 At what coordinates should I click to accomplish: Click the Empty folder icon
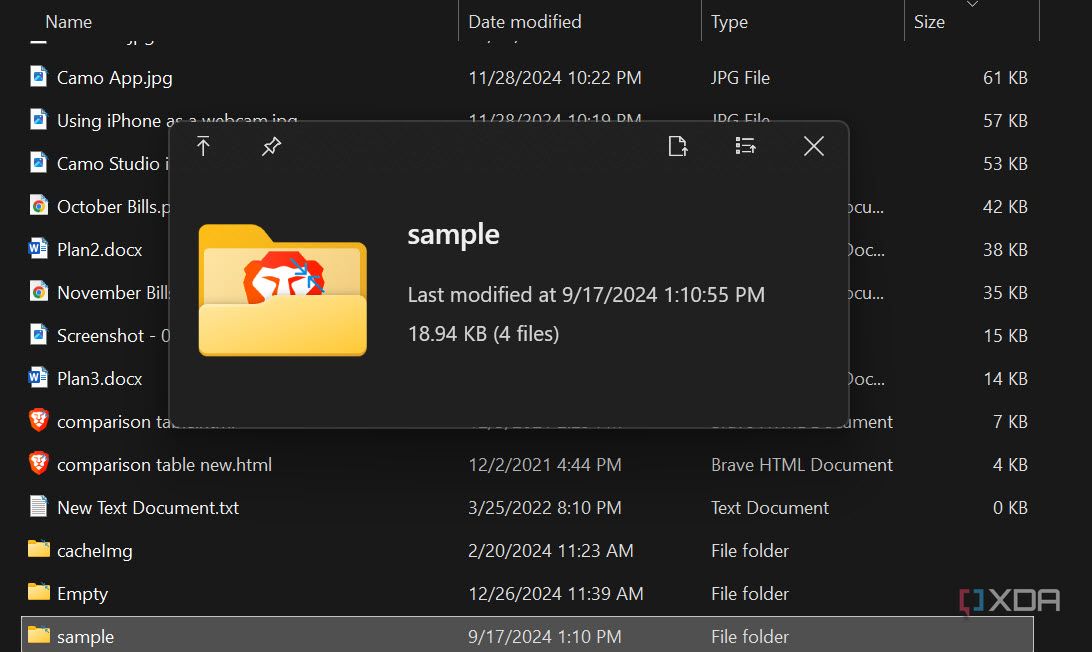click(39, 592)
